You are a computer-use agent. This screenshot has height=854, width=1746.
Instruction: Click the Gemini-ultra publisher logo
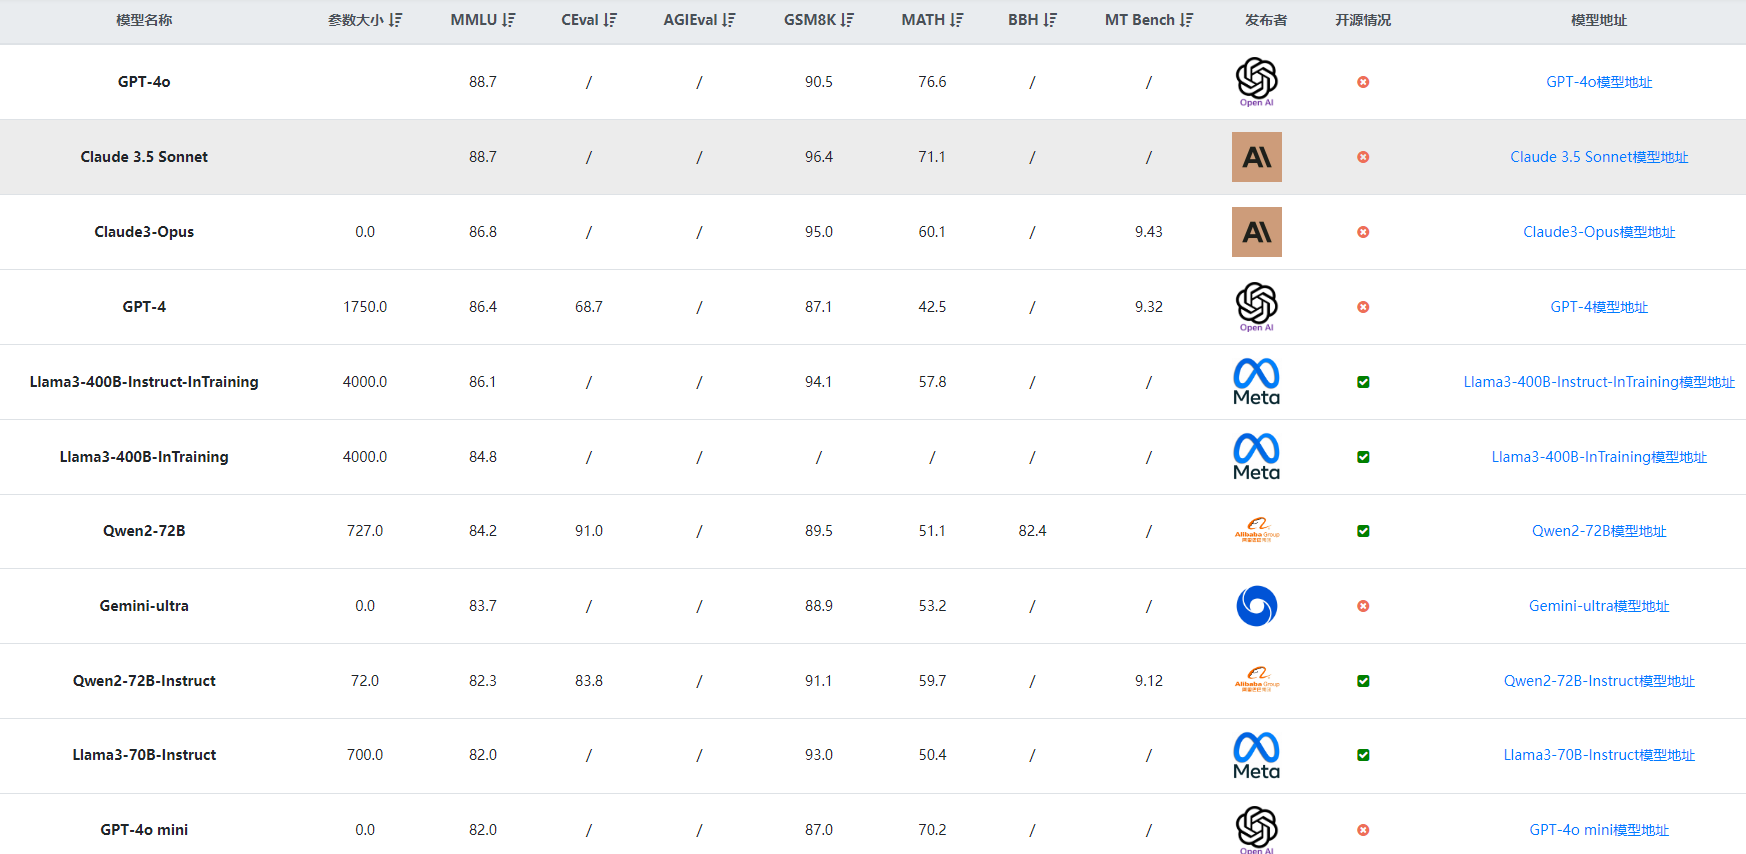tap(1256, 606)
